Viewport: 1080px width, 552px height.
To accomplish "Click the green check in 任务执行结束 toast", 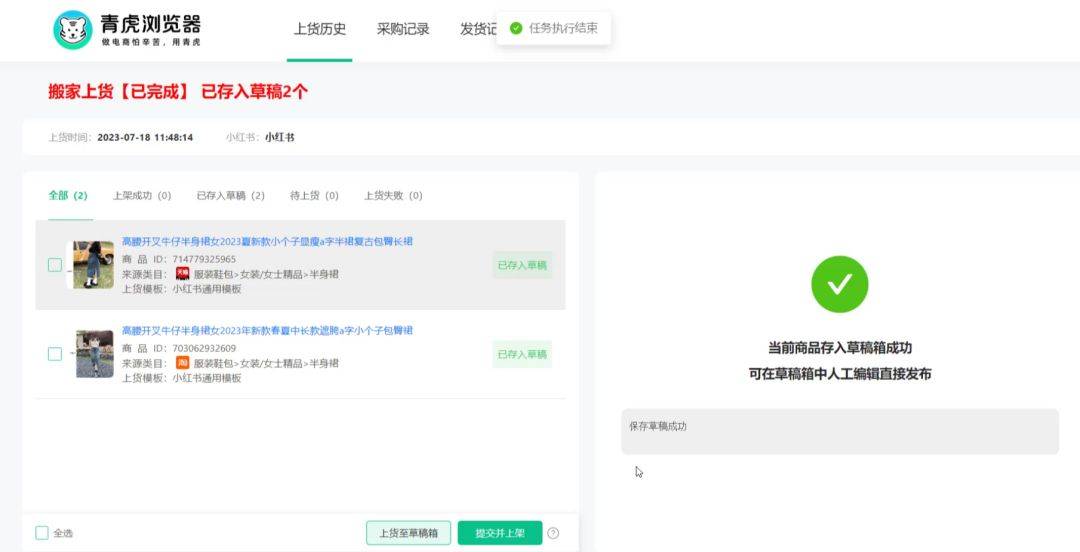I will tap(516, 28).
